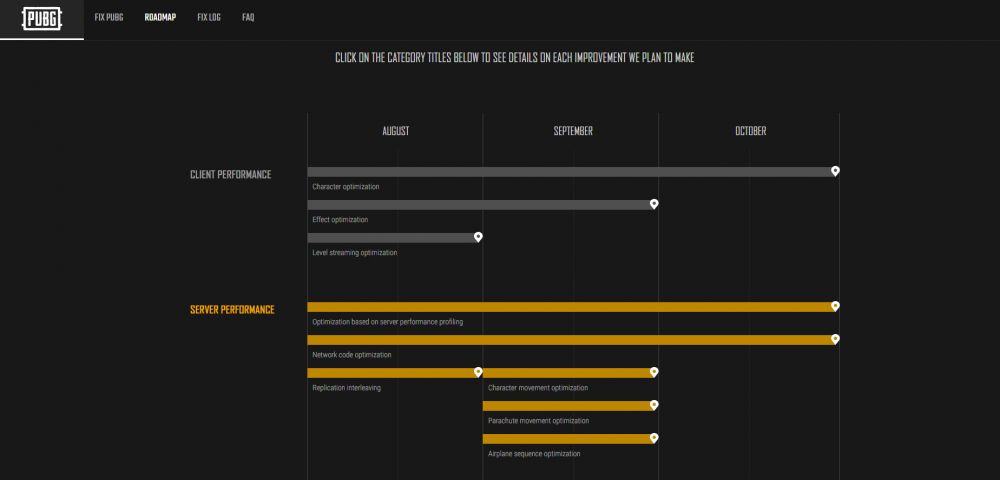Viewport: 1000px width, 480px height.
Task: Click the 'Network code optimization' label
Action: [x=351, y=355]
